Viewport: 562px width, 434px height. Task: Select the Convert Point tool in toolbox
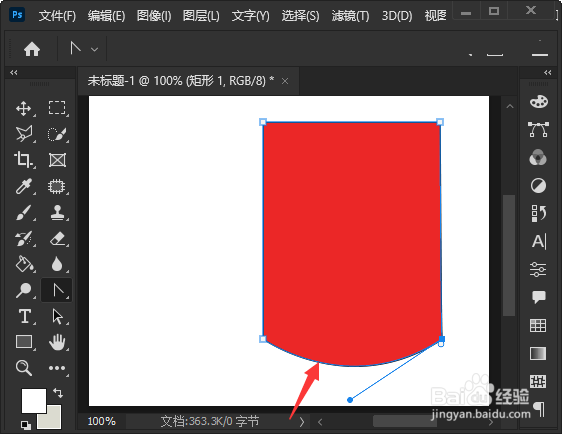click(x=57, y=290)
